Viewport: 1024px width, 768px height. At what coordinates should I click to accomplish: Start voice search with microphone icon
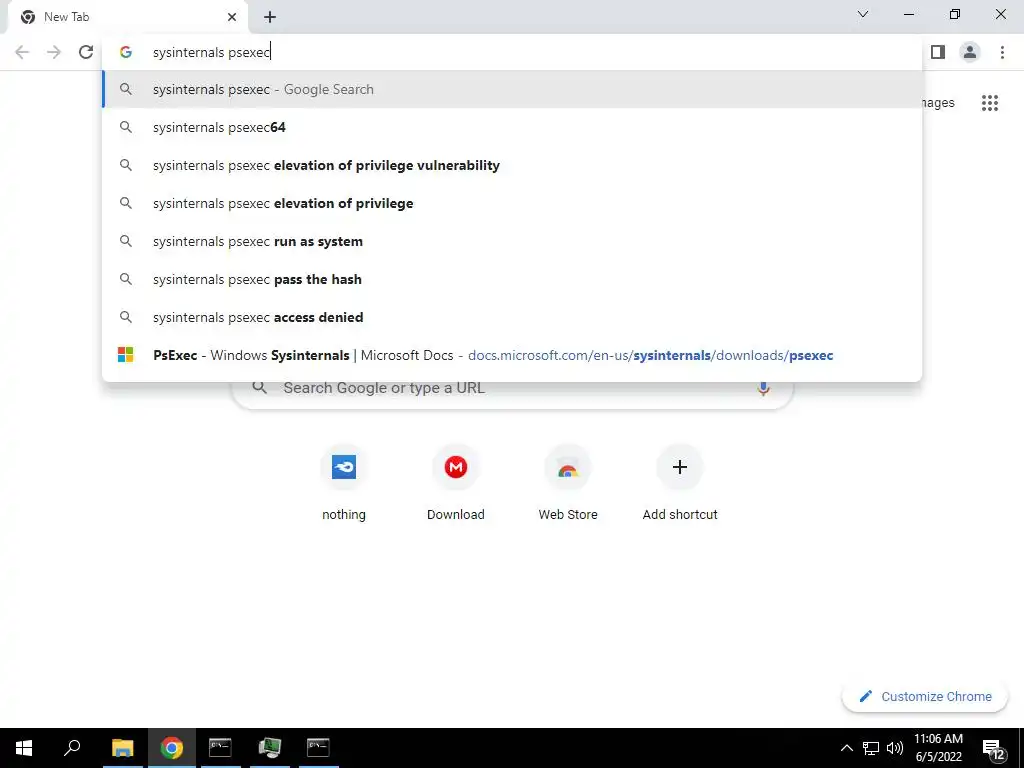click(763, 388)
